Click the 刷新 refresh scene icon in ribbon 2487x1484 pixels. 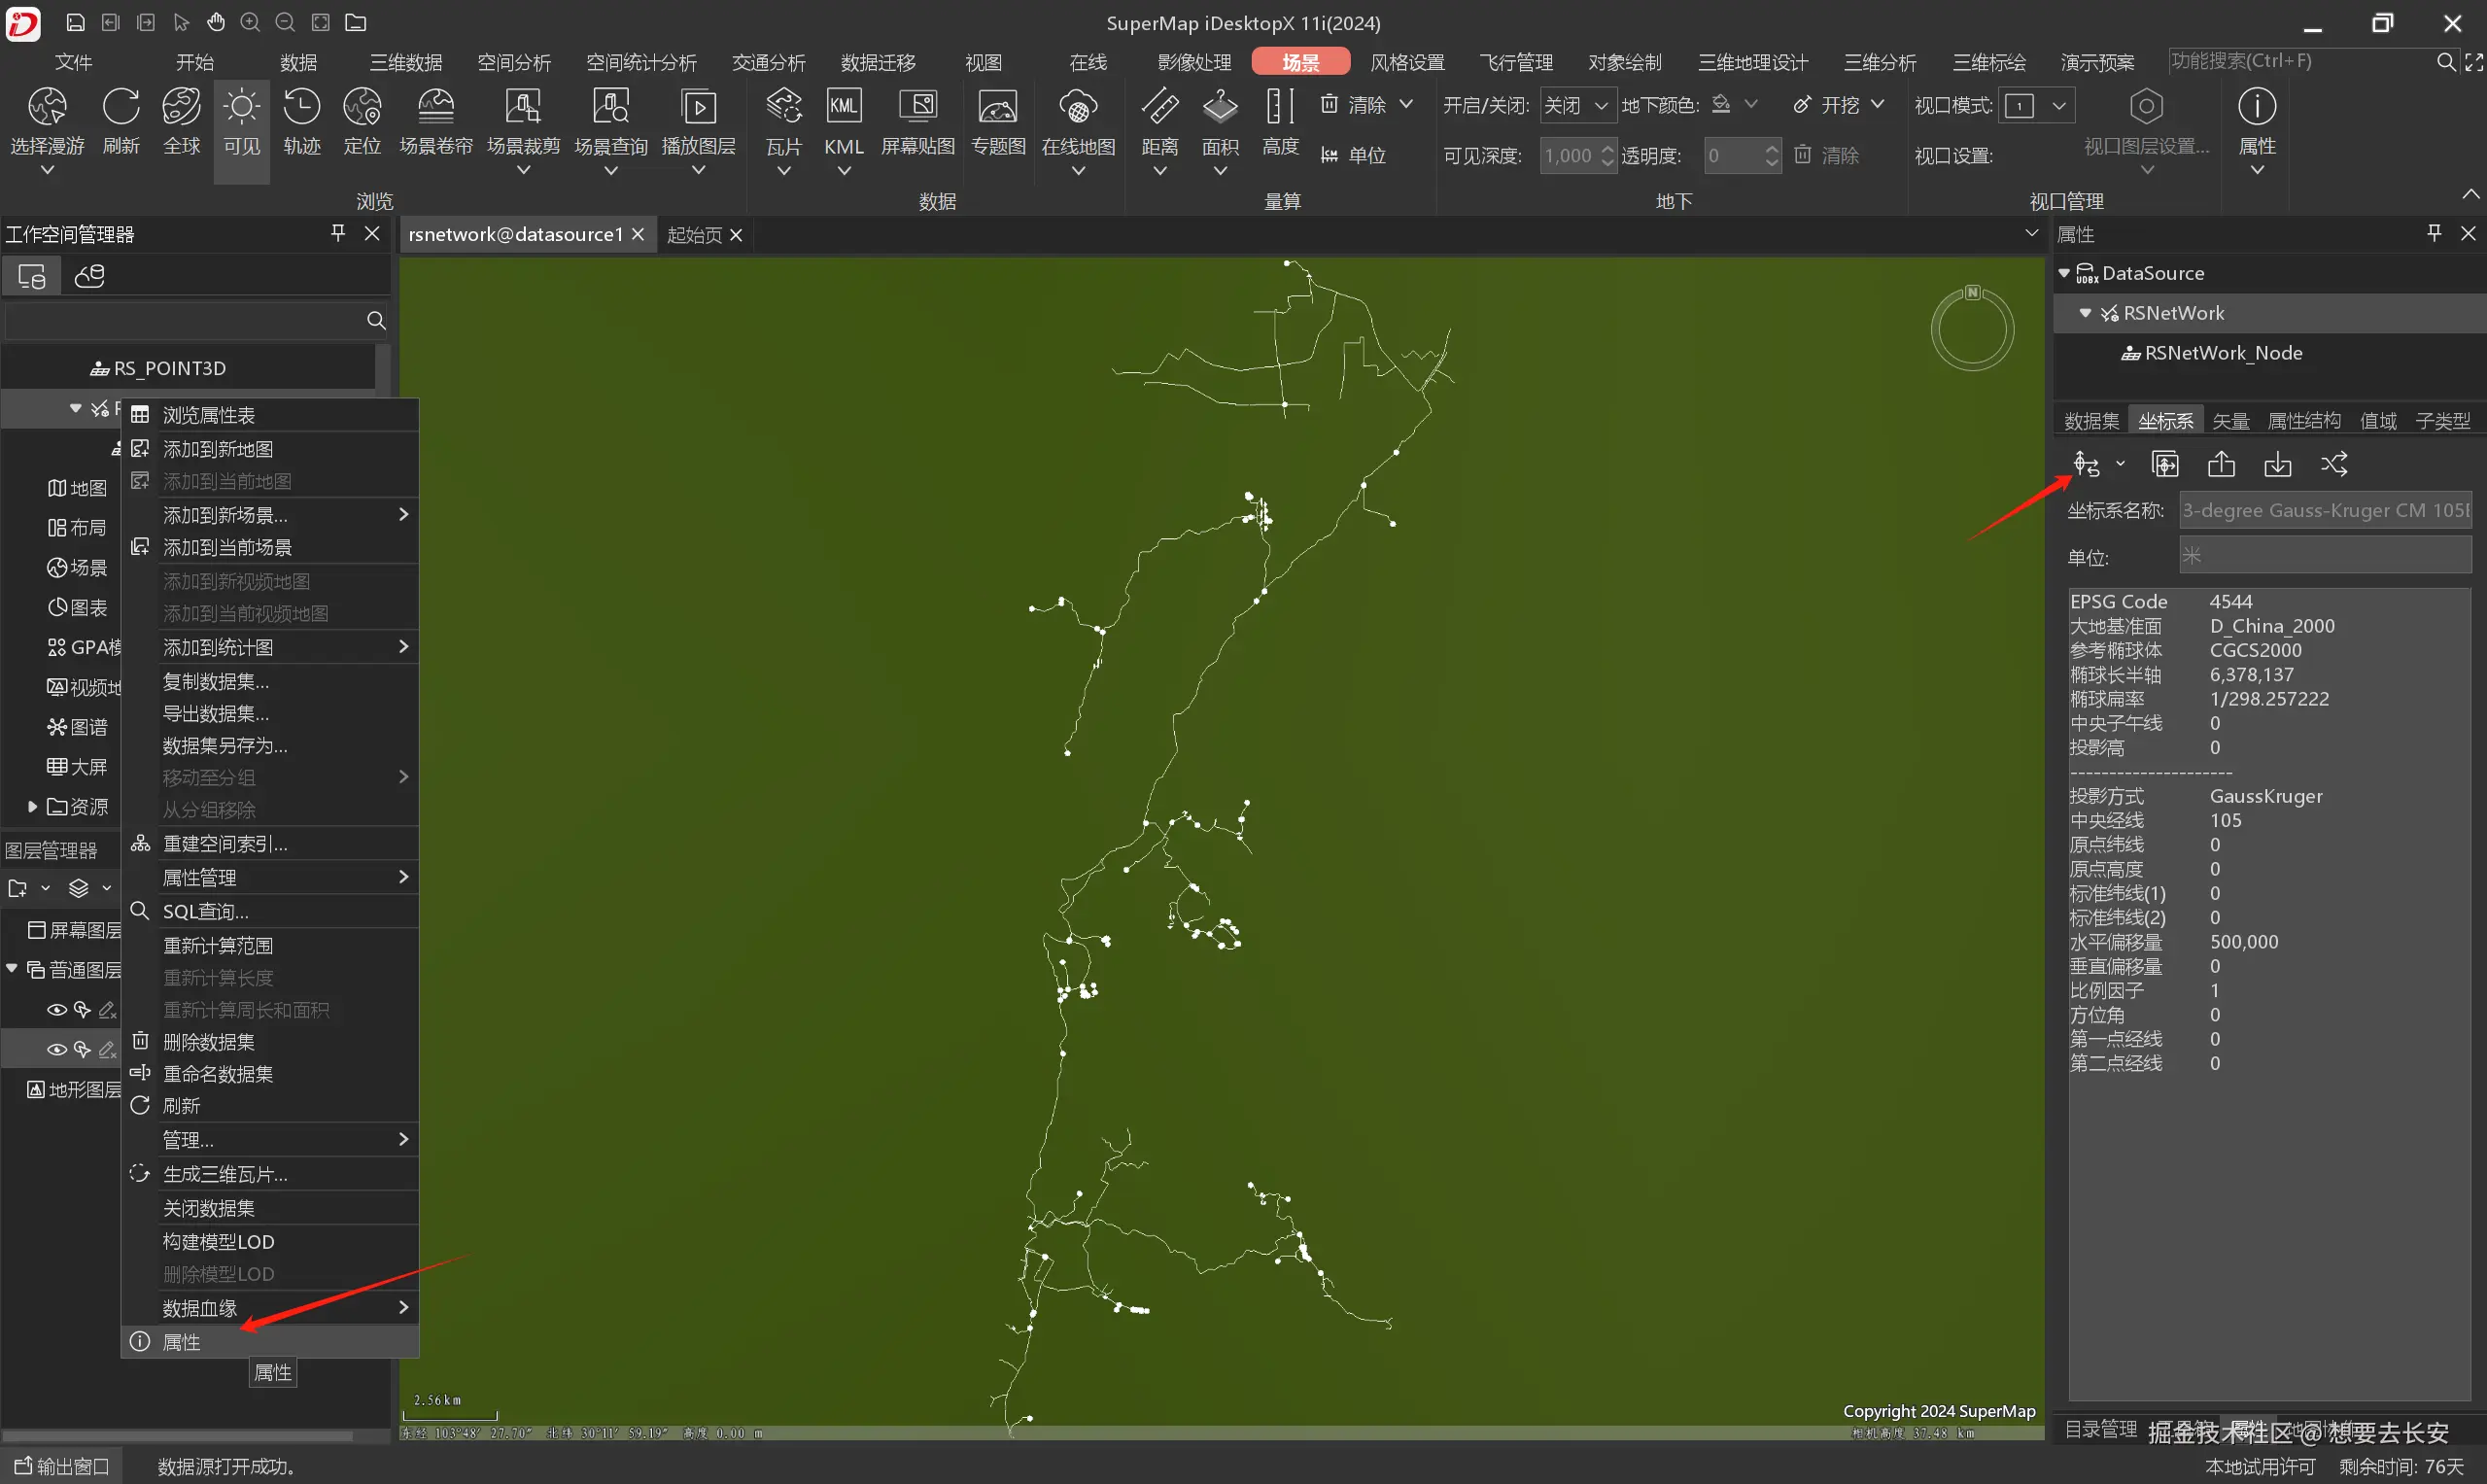coord(121,107)
